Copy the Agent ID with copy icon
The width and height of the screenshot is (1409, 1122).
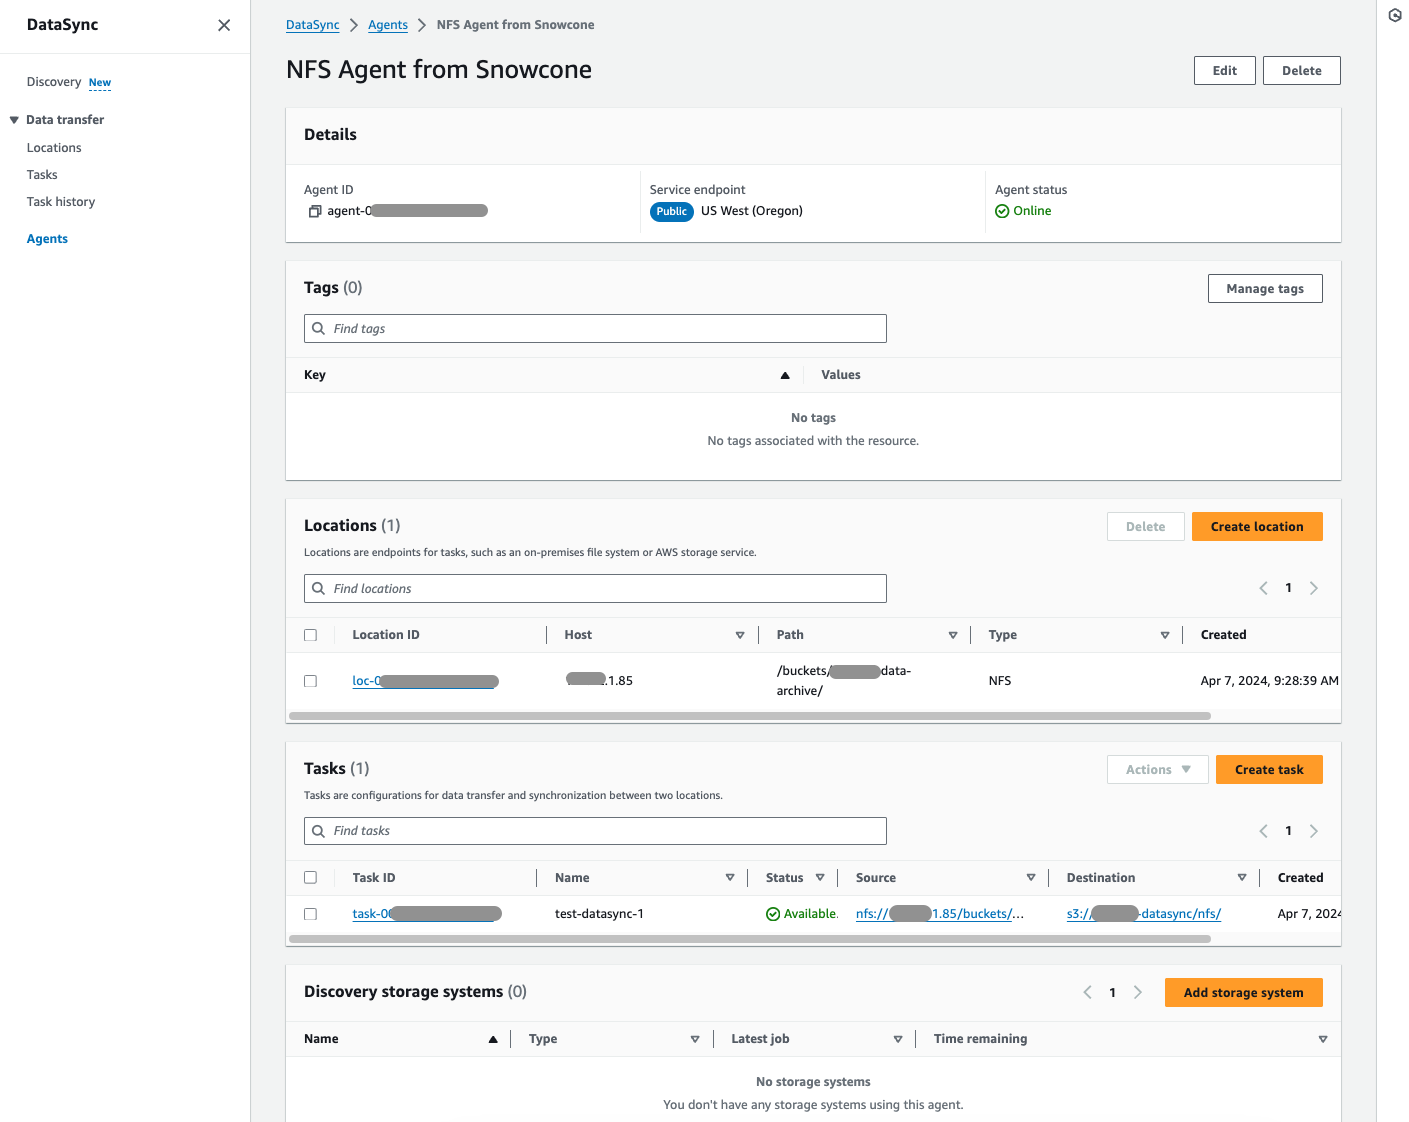(315, 211)
